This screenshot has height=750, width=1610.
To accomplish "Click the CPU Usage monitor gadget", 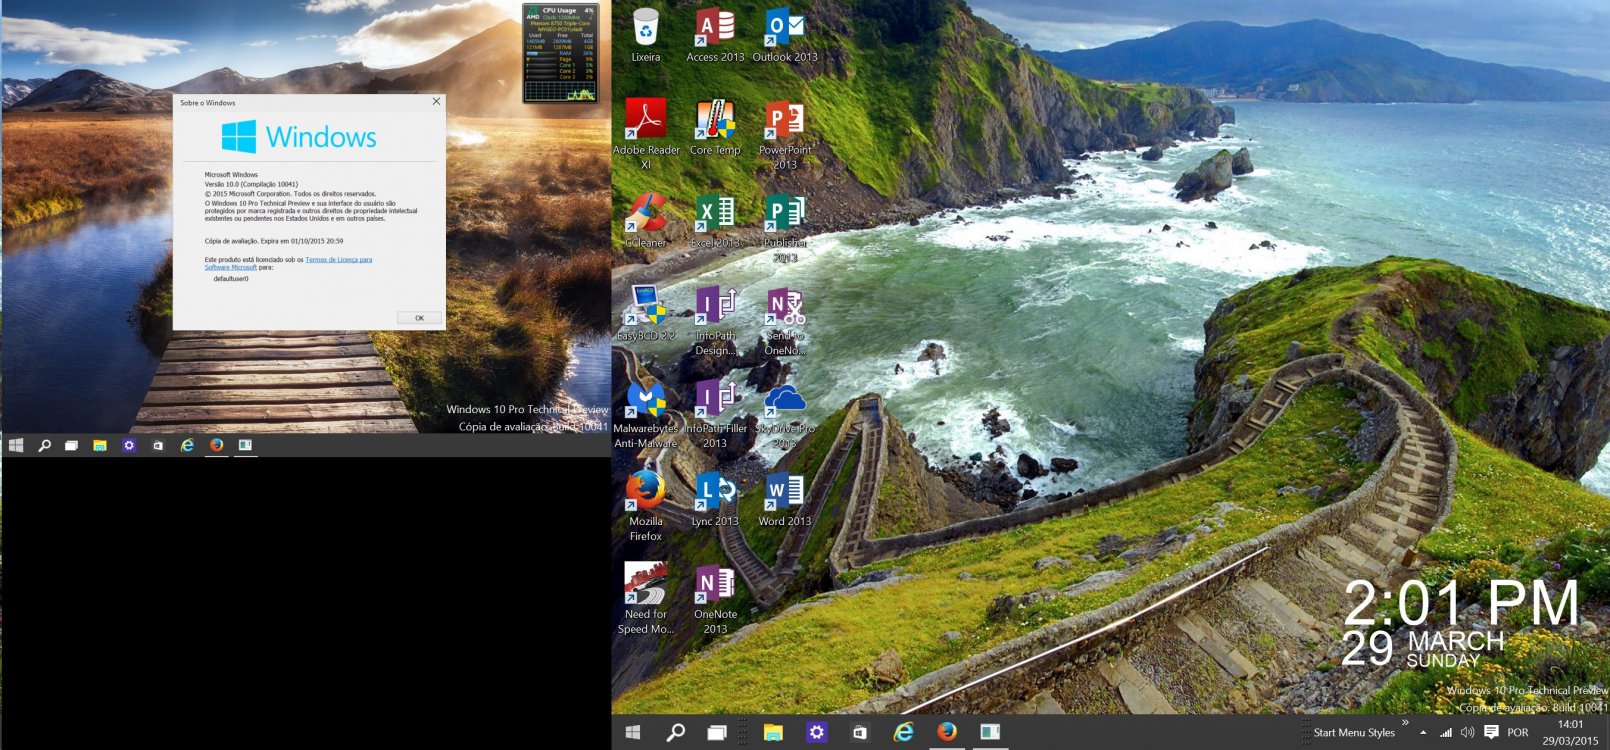I will coord(560,52).
